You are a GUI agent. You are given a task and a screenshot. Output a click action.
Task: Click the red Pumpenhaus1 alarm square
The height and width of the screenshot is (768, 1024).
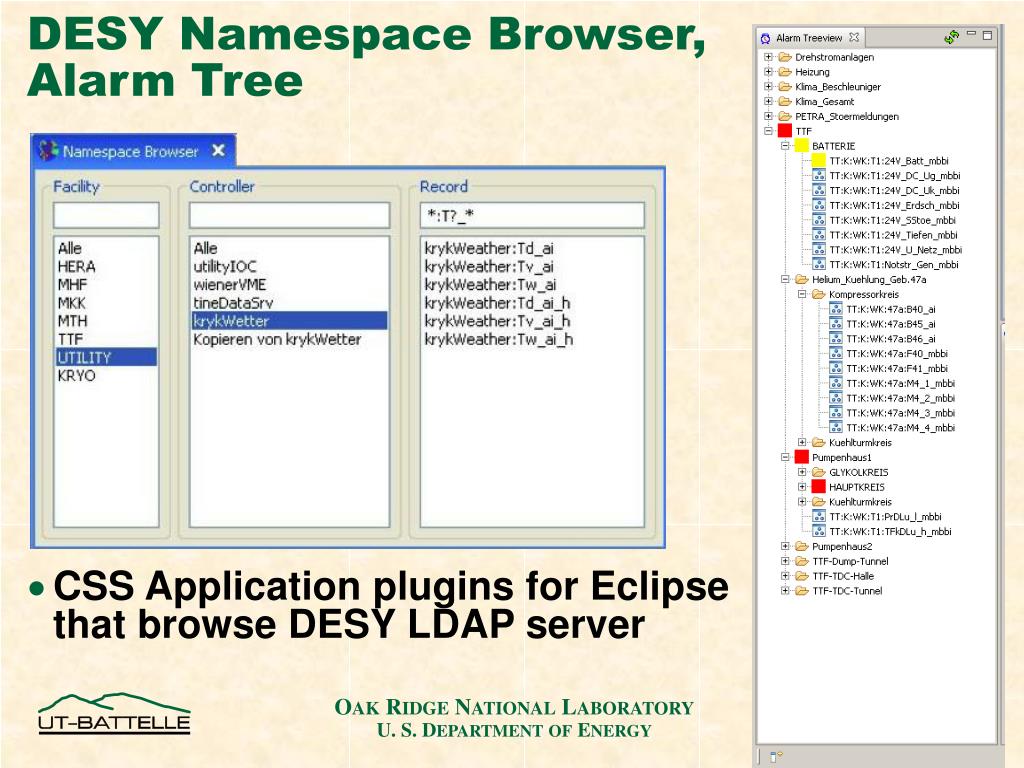pos(802,457)
